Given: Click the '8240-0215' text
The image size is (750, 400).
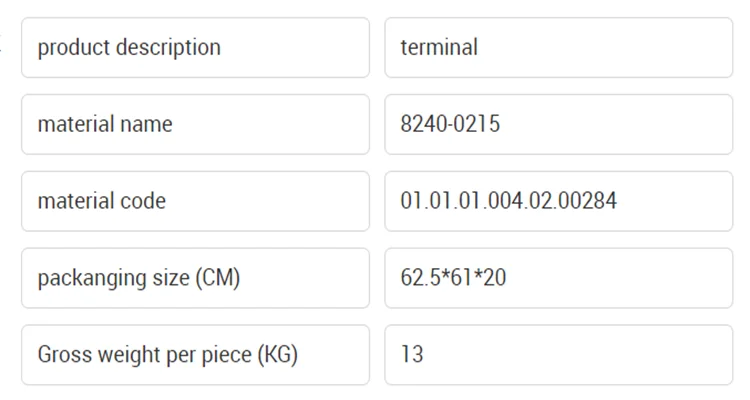Looking at the screenshot, I should point(450,124).
